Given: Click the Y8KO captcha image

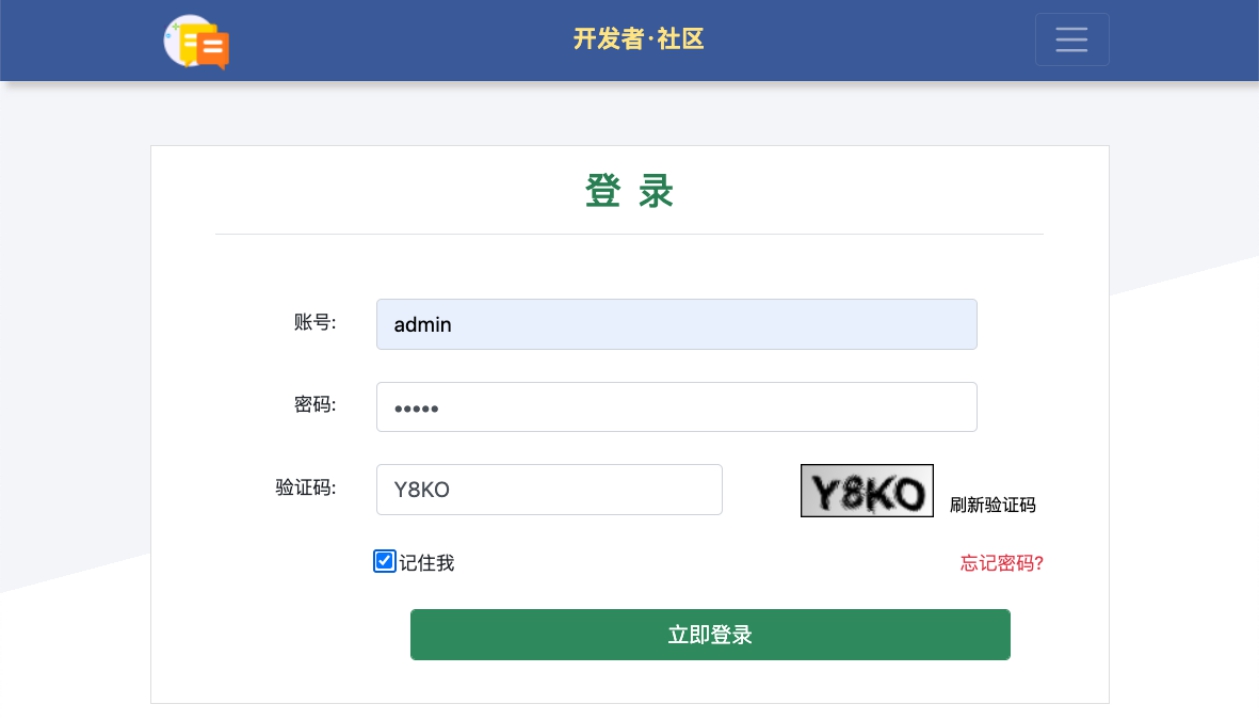Looking at the screenshot, I should (x=867, y=491).
